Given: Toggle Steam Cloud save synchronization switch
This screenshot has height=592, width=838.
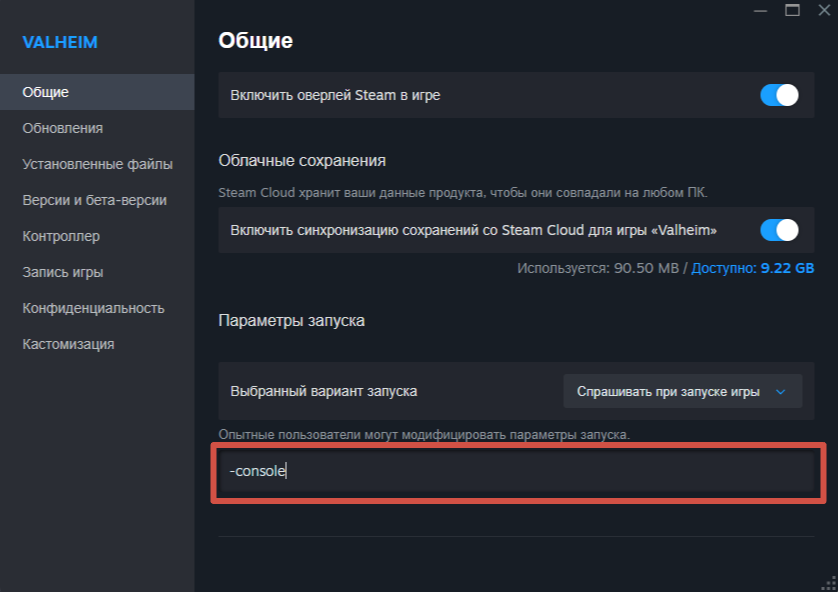Looking at the screenshot, I should pos(779,230).
